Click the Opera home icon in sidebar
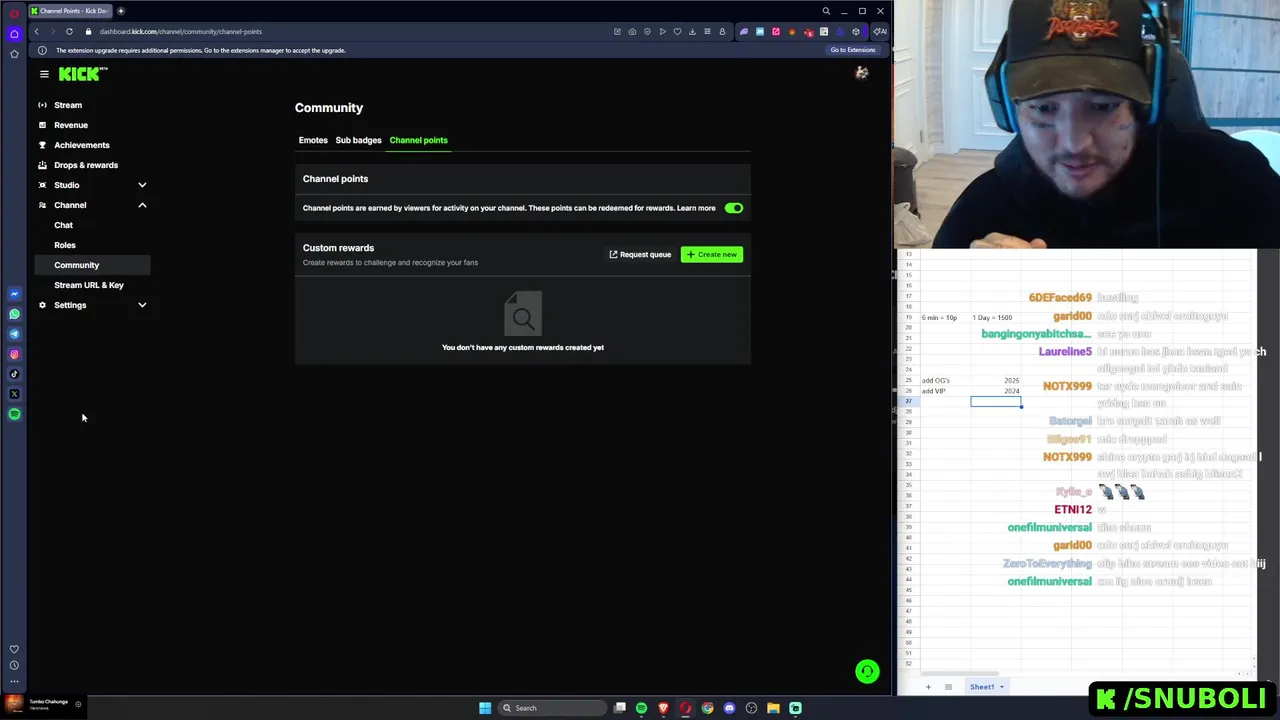Screen dimensions: 1280x720 click(14, 34)
